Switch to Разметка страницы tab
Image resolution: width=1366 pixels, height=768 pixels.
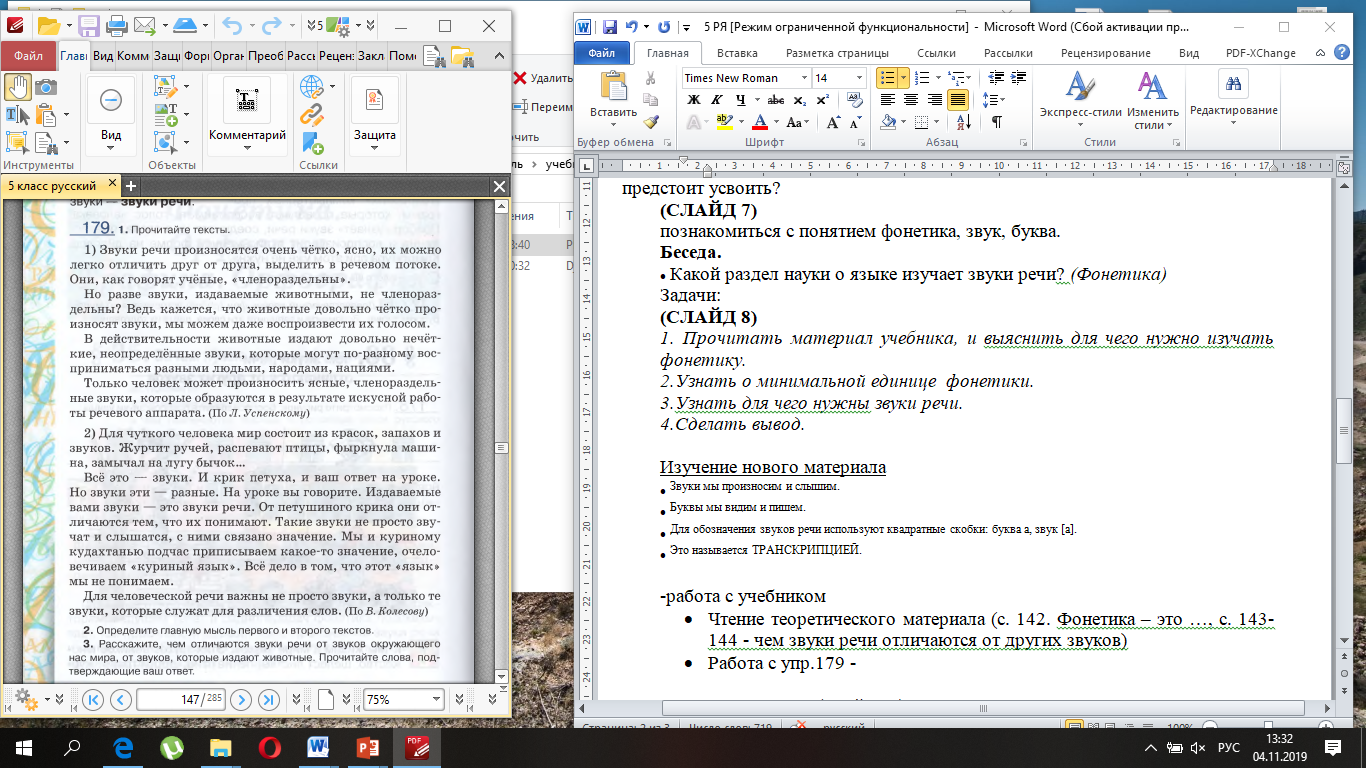tap(835, 53)
